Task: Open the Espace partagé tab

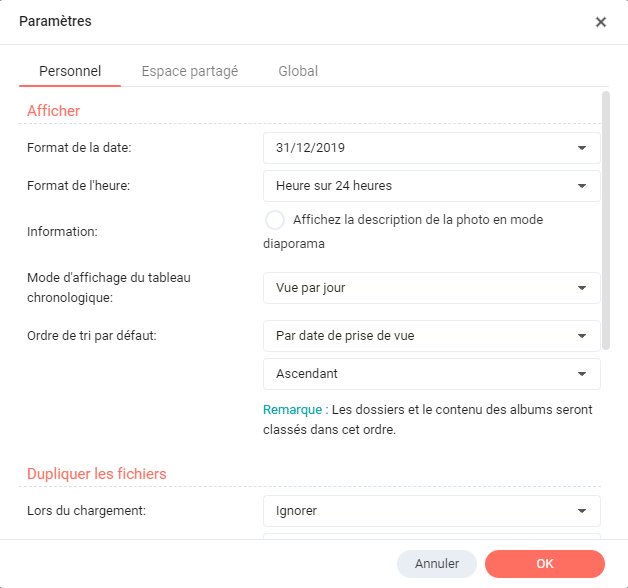Action: pos(189,71)
